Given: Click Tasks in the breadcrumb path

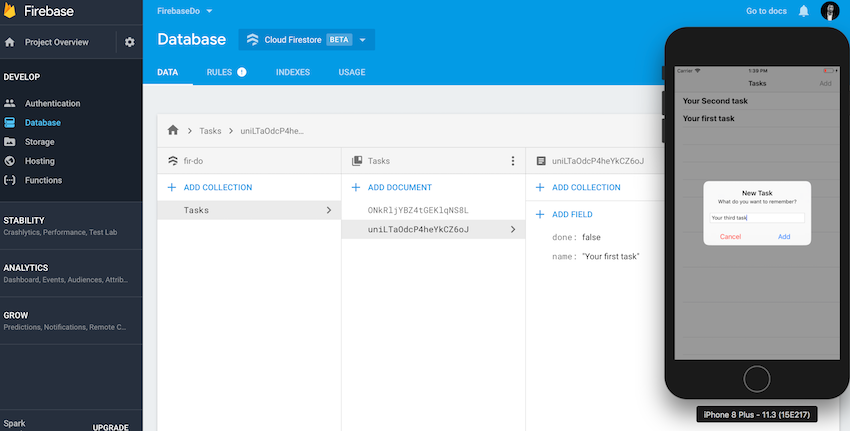Looking at the screenshot, I should (x=210, y=131).
